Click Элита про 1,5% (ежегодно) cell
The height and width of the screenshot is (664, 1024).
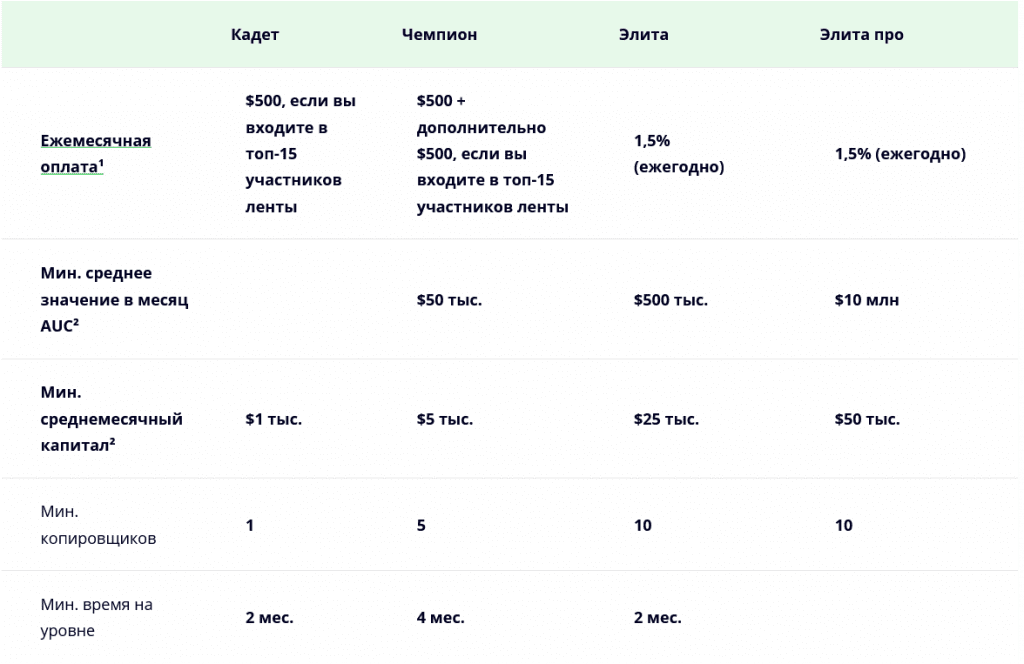[900, 154]
